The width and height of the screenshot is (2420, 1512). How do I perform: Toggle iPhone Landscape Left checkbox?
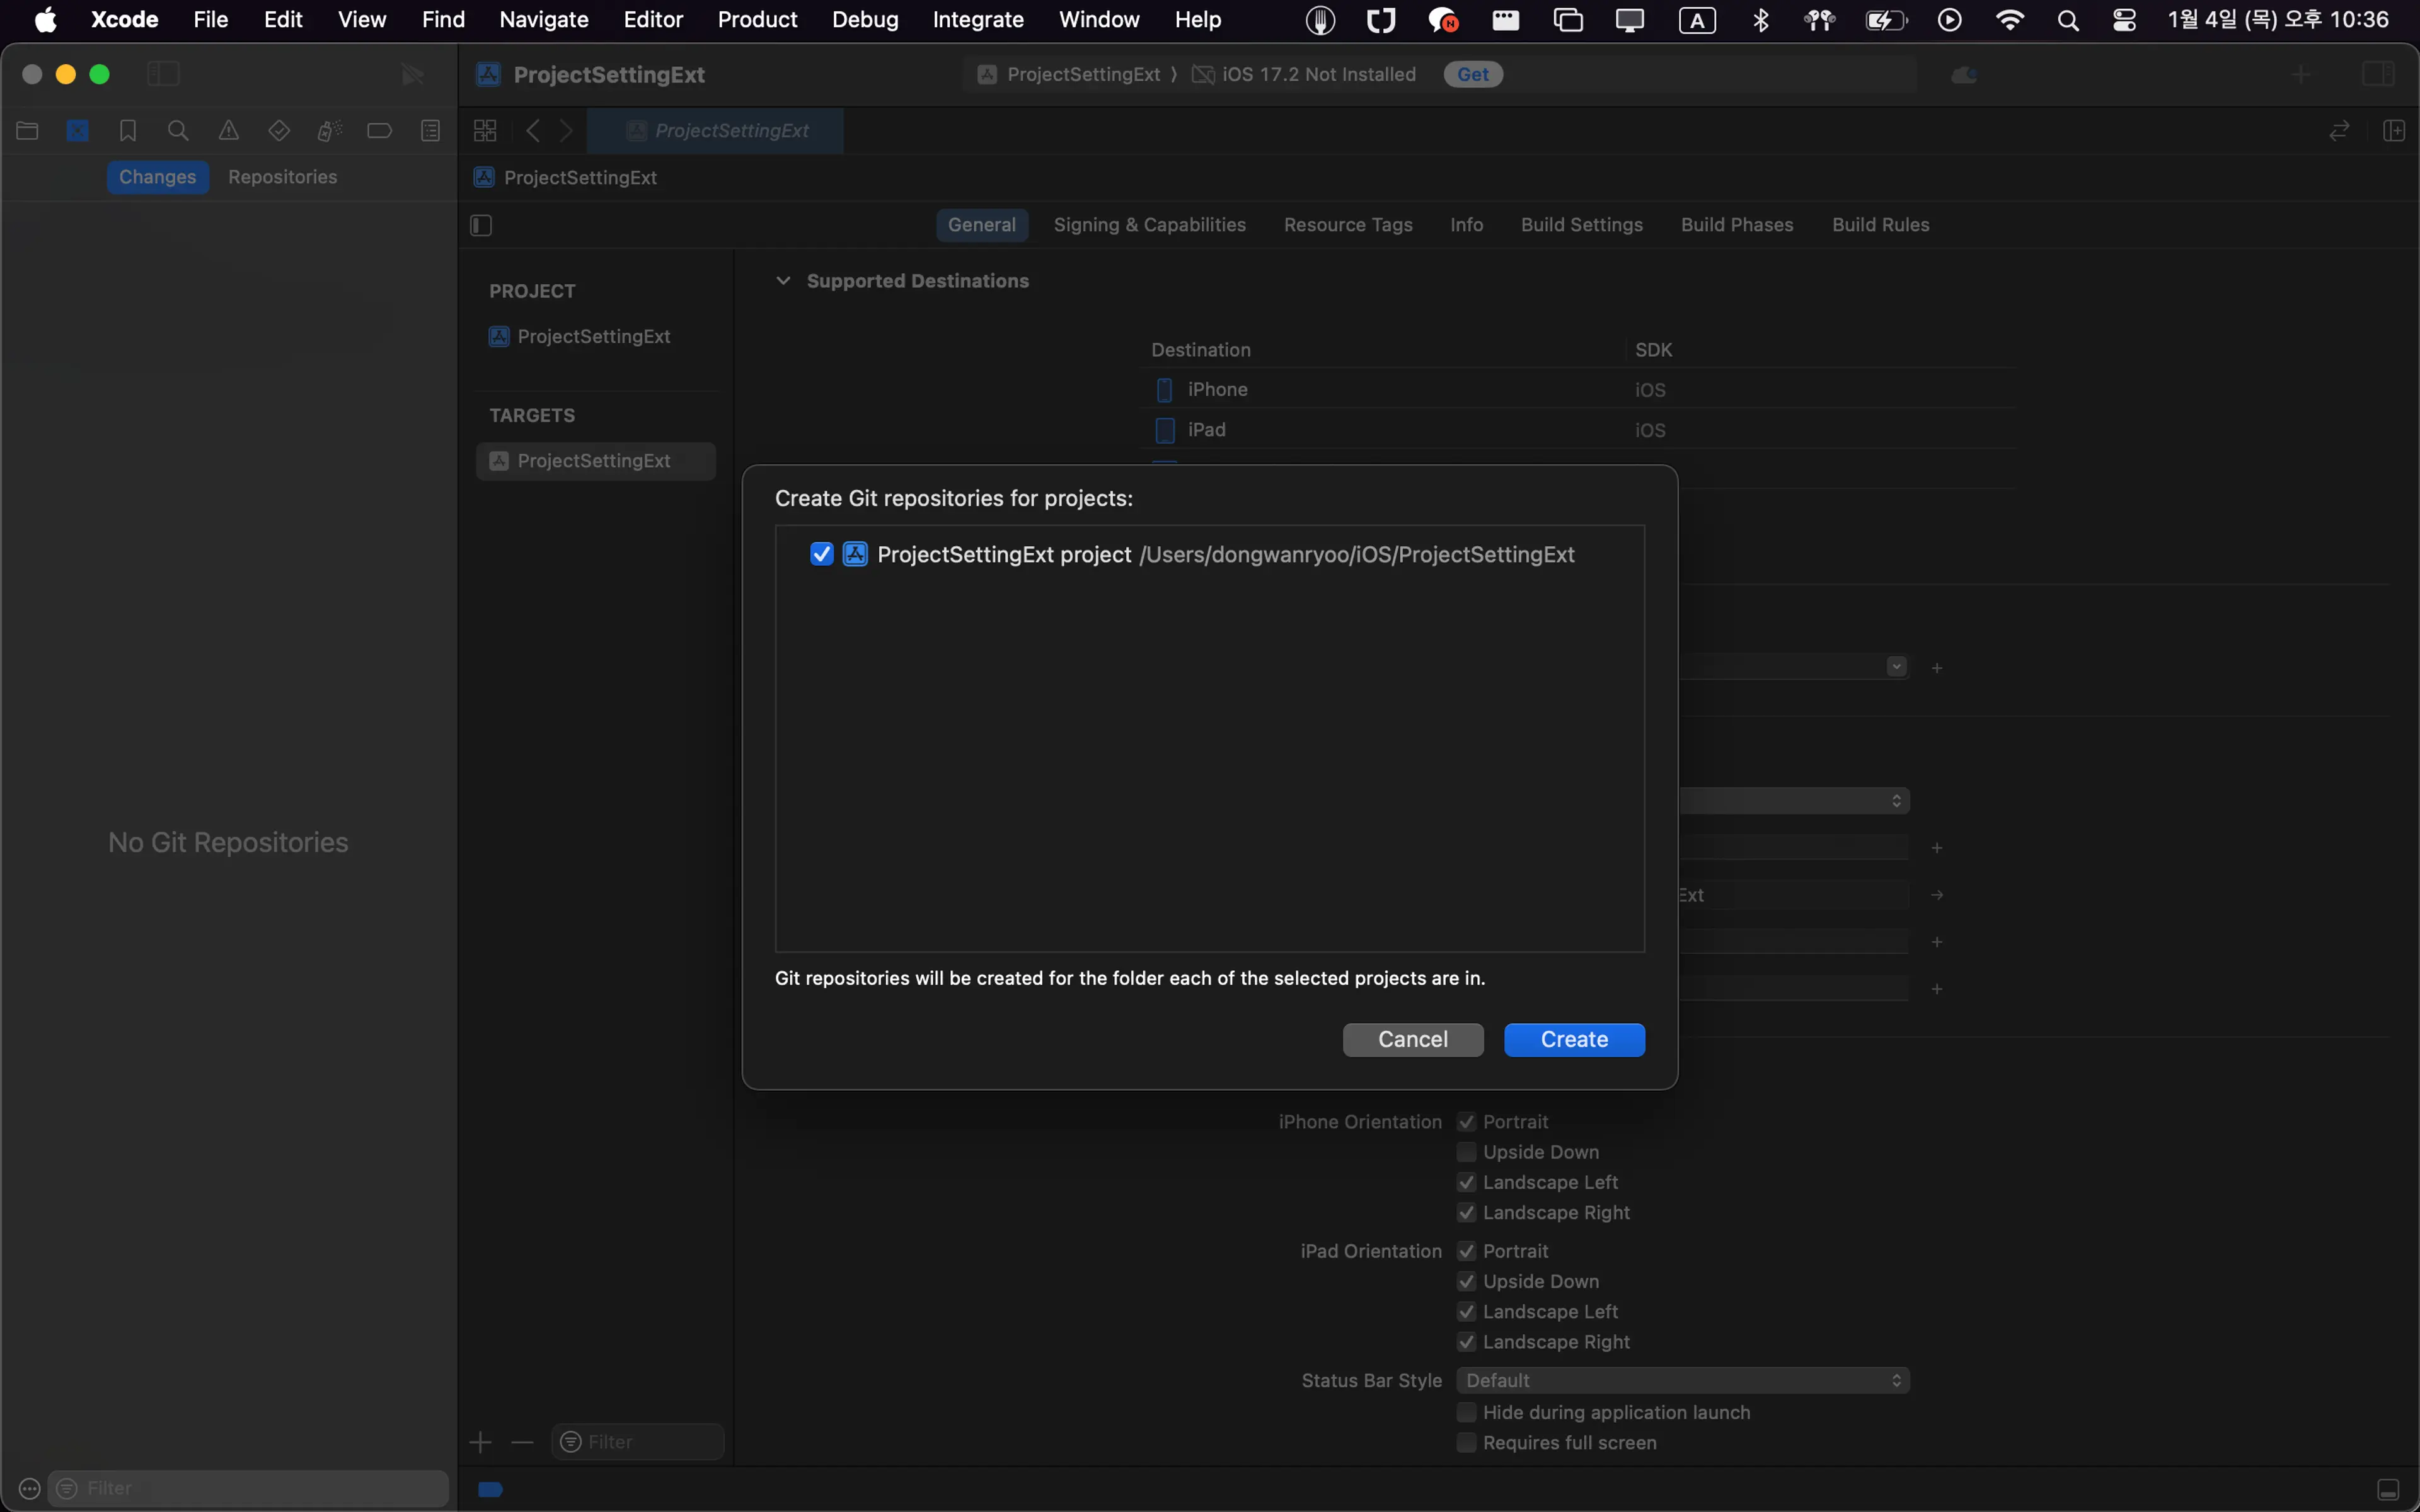[x=1466, y=1182]
